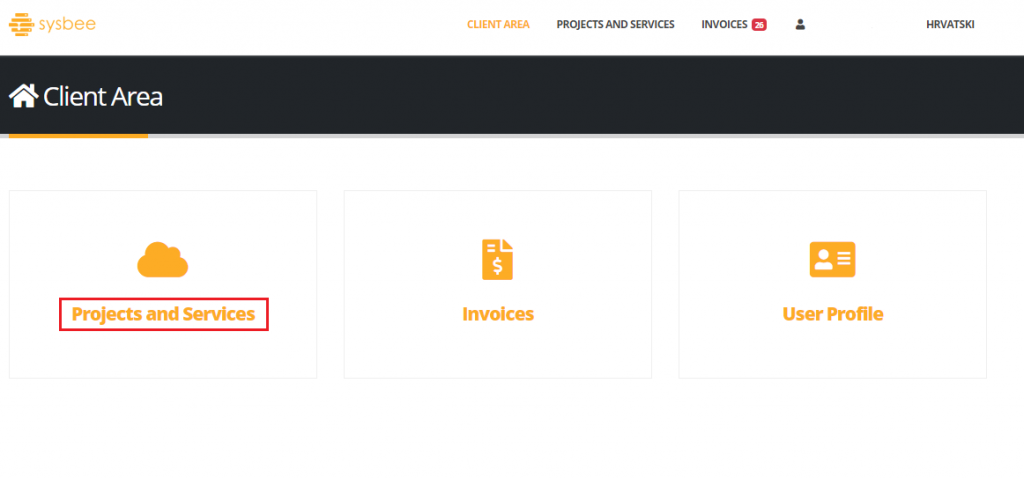Viewport: 1024px width, 479px height.
Task: Click the red 26 invoices badge
Action: (x=759, y=25)
